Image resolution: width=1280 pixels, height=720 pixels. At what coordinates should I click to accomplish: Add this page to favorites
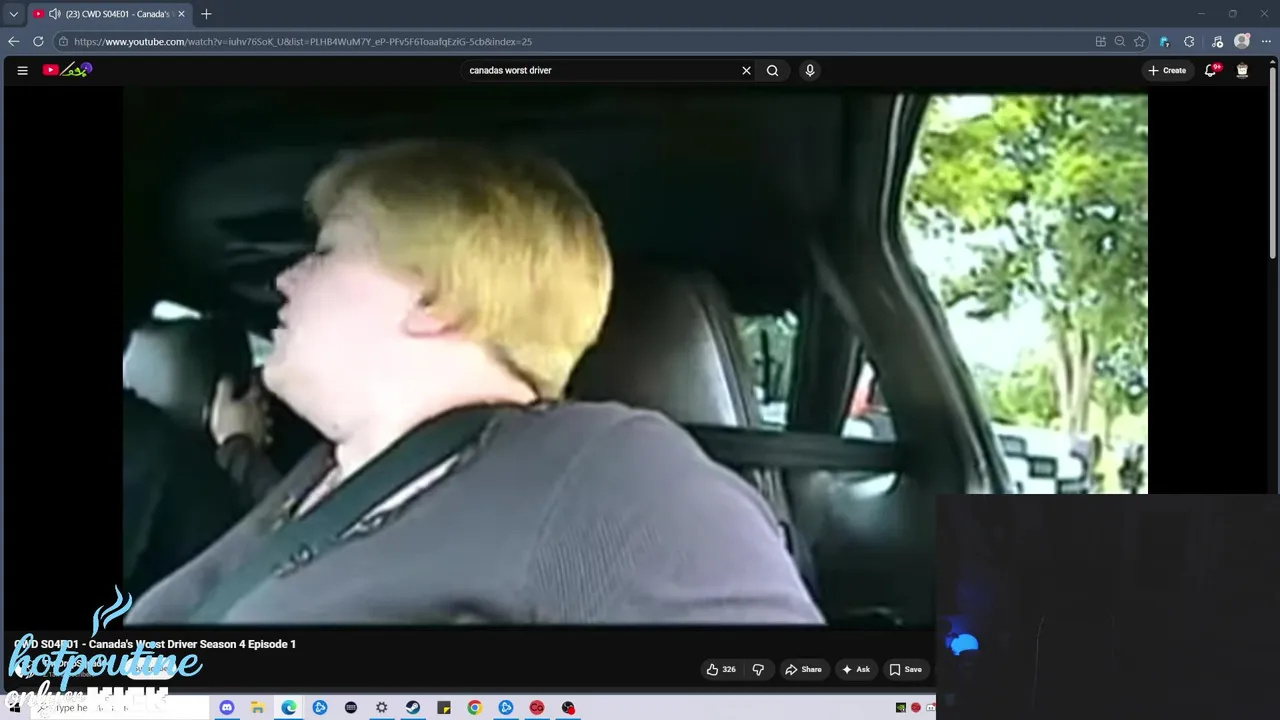1139,41
